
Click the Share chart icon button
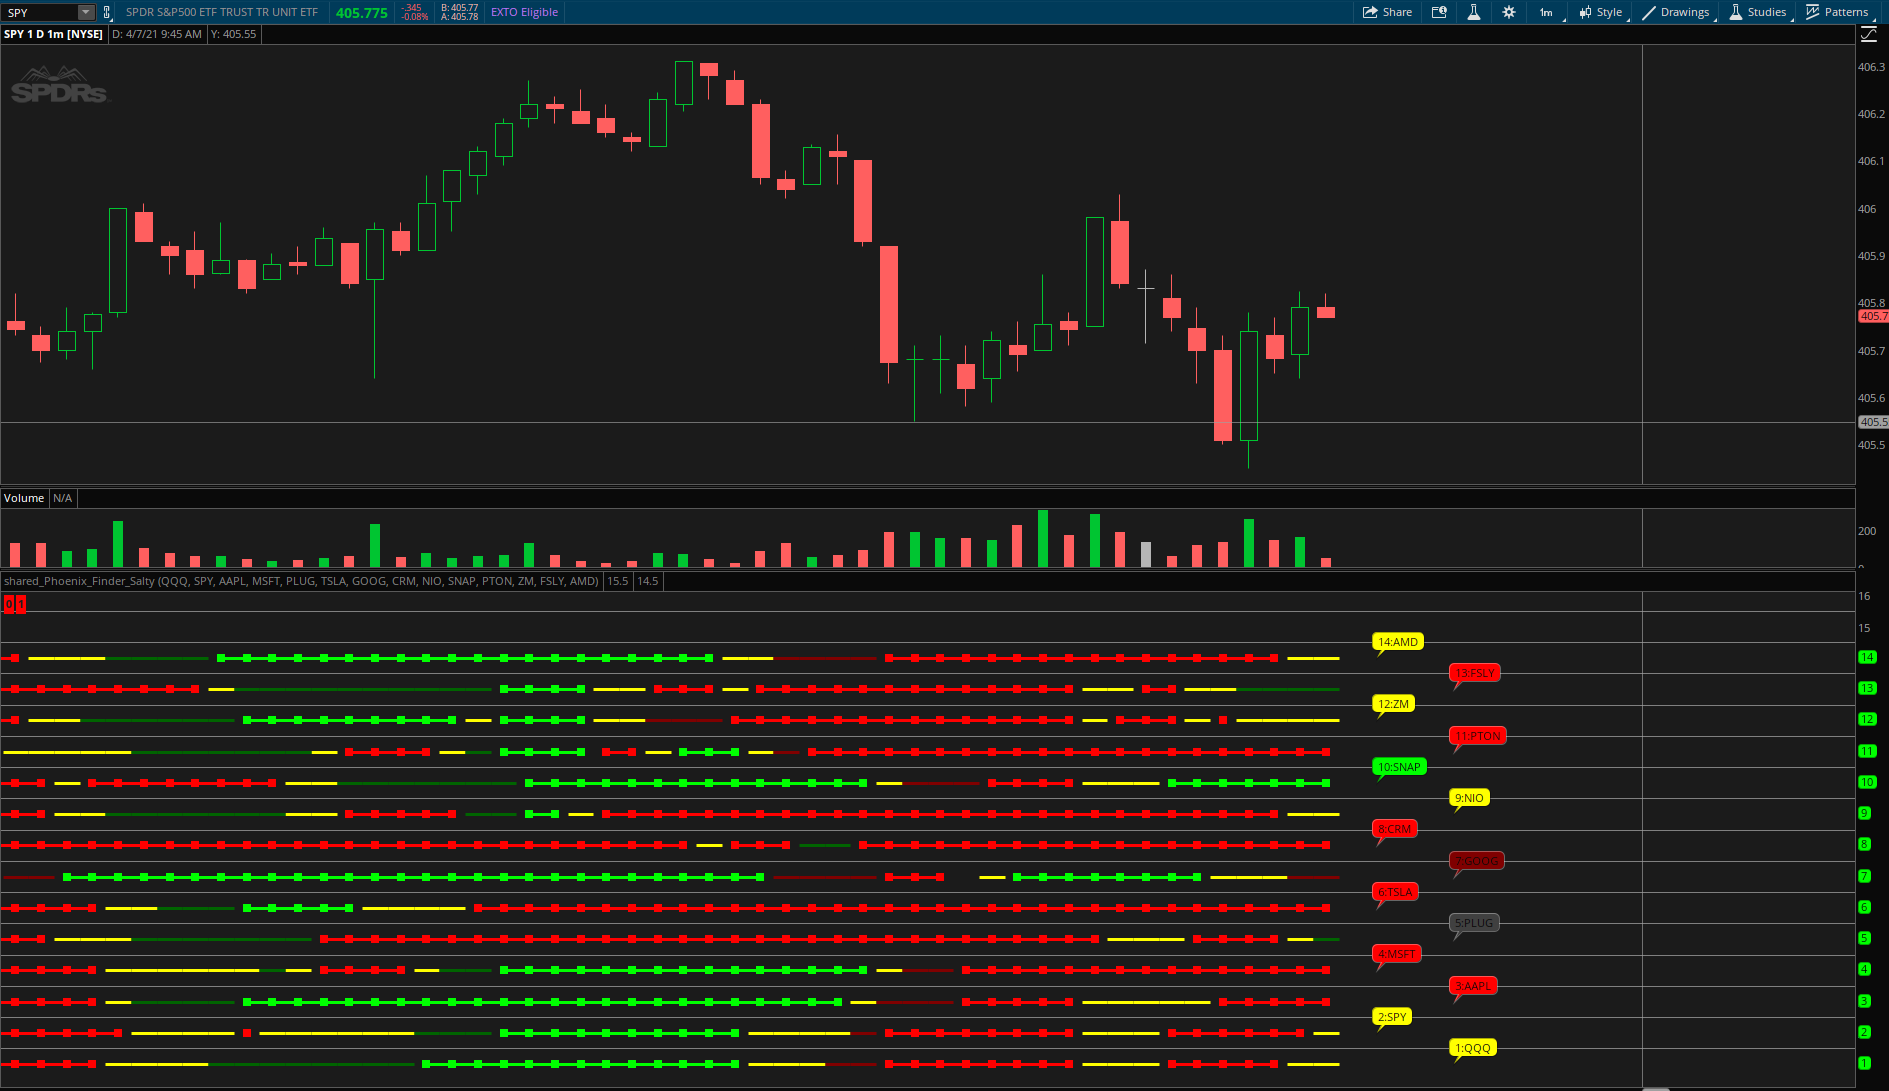[x=1387, y=12]
